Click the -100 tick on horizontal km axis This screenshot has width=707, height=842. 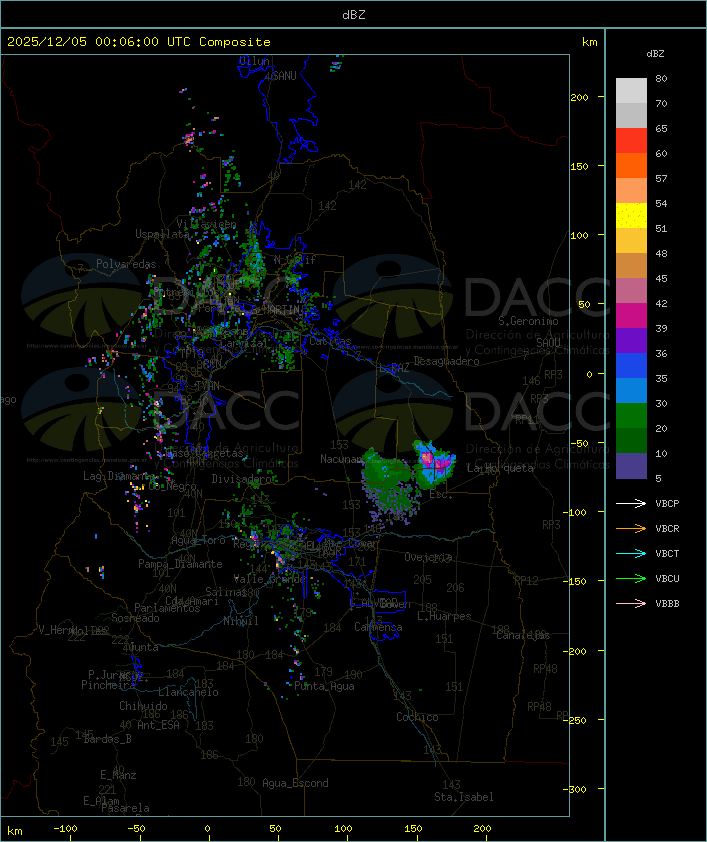65,829
